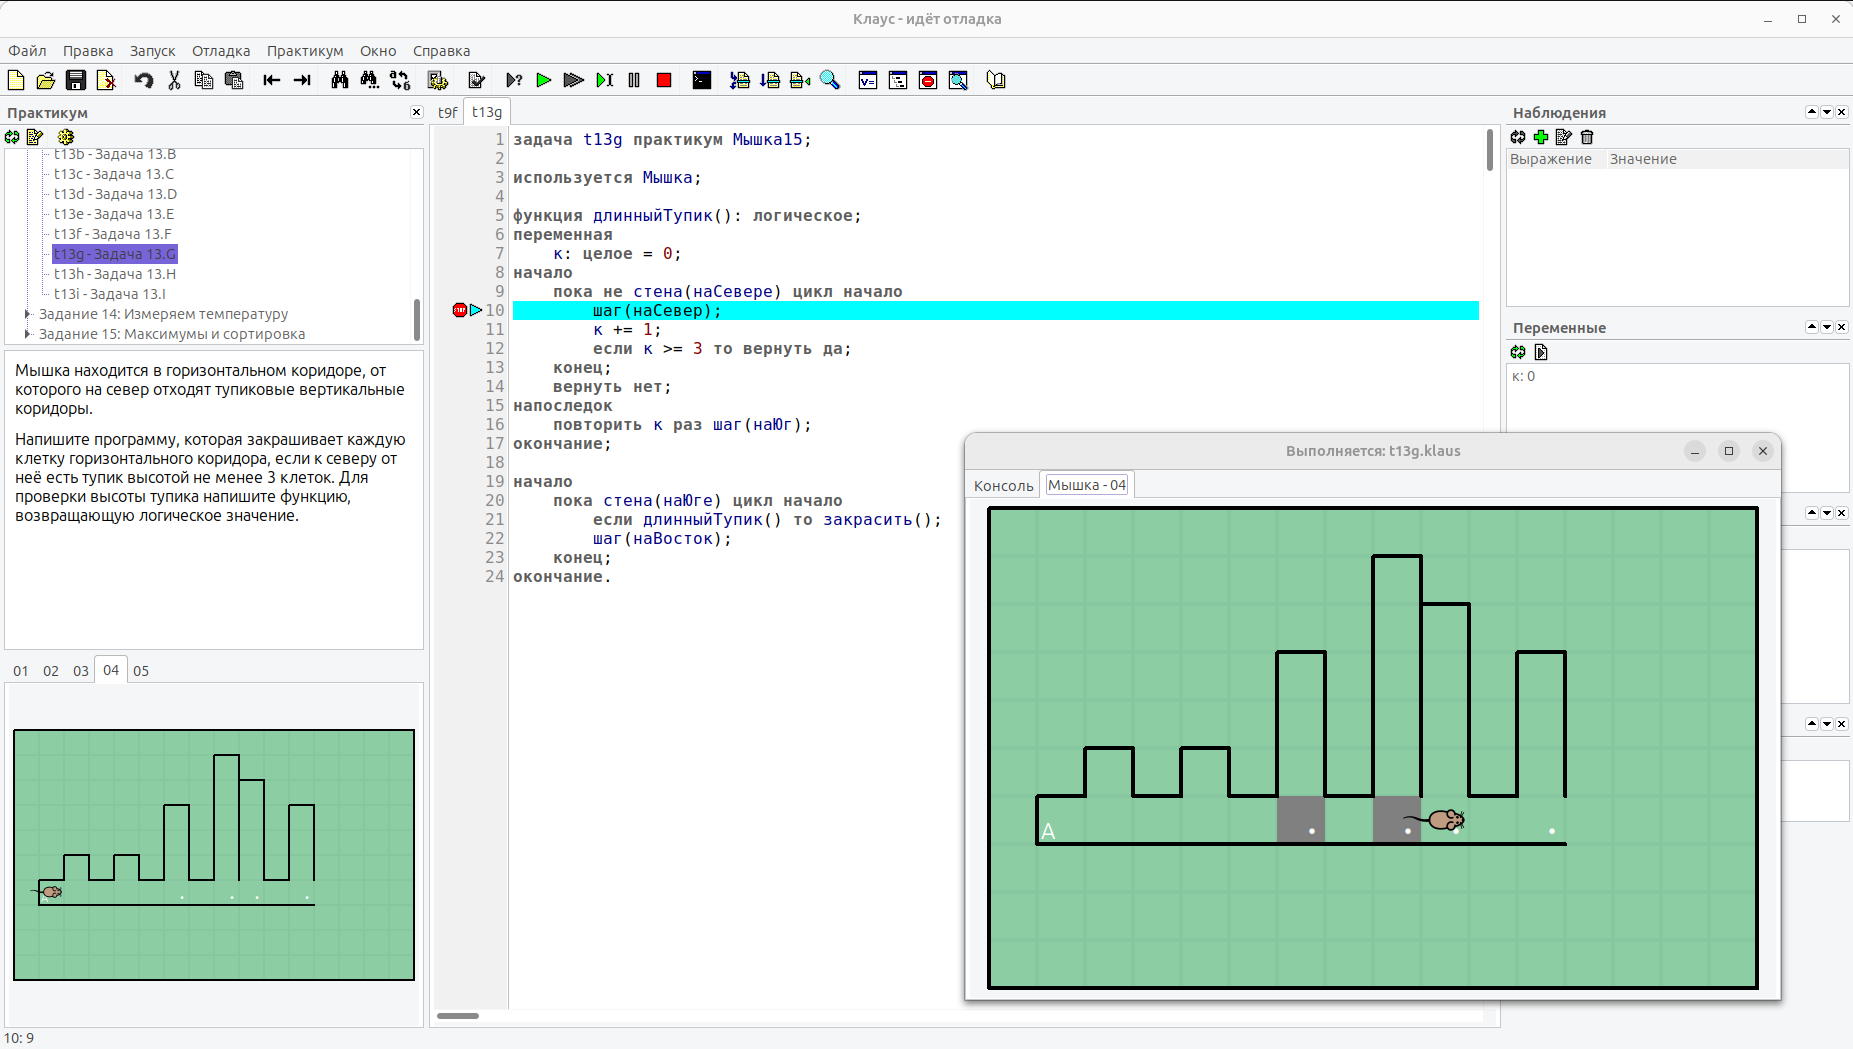Paste from clipboard icon

click(234, 80)
